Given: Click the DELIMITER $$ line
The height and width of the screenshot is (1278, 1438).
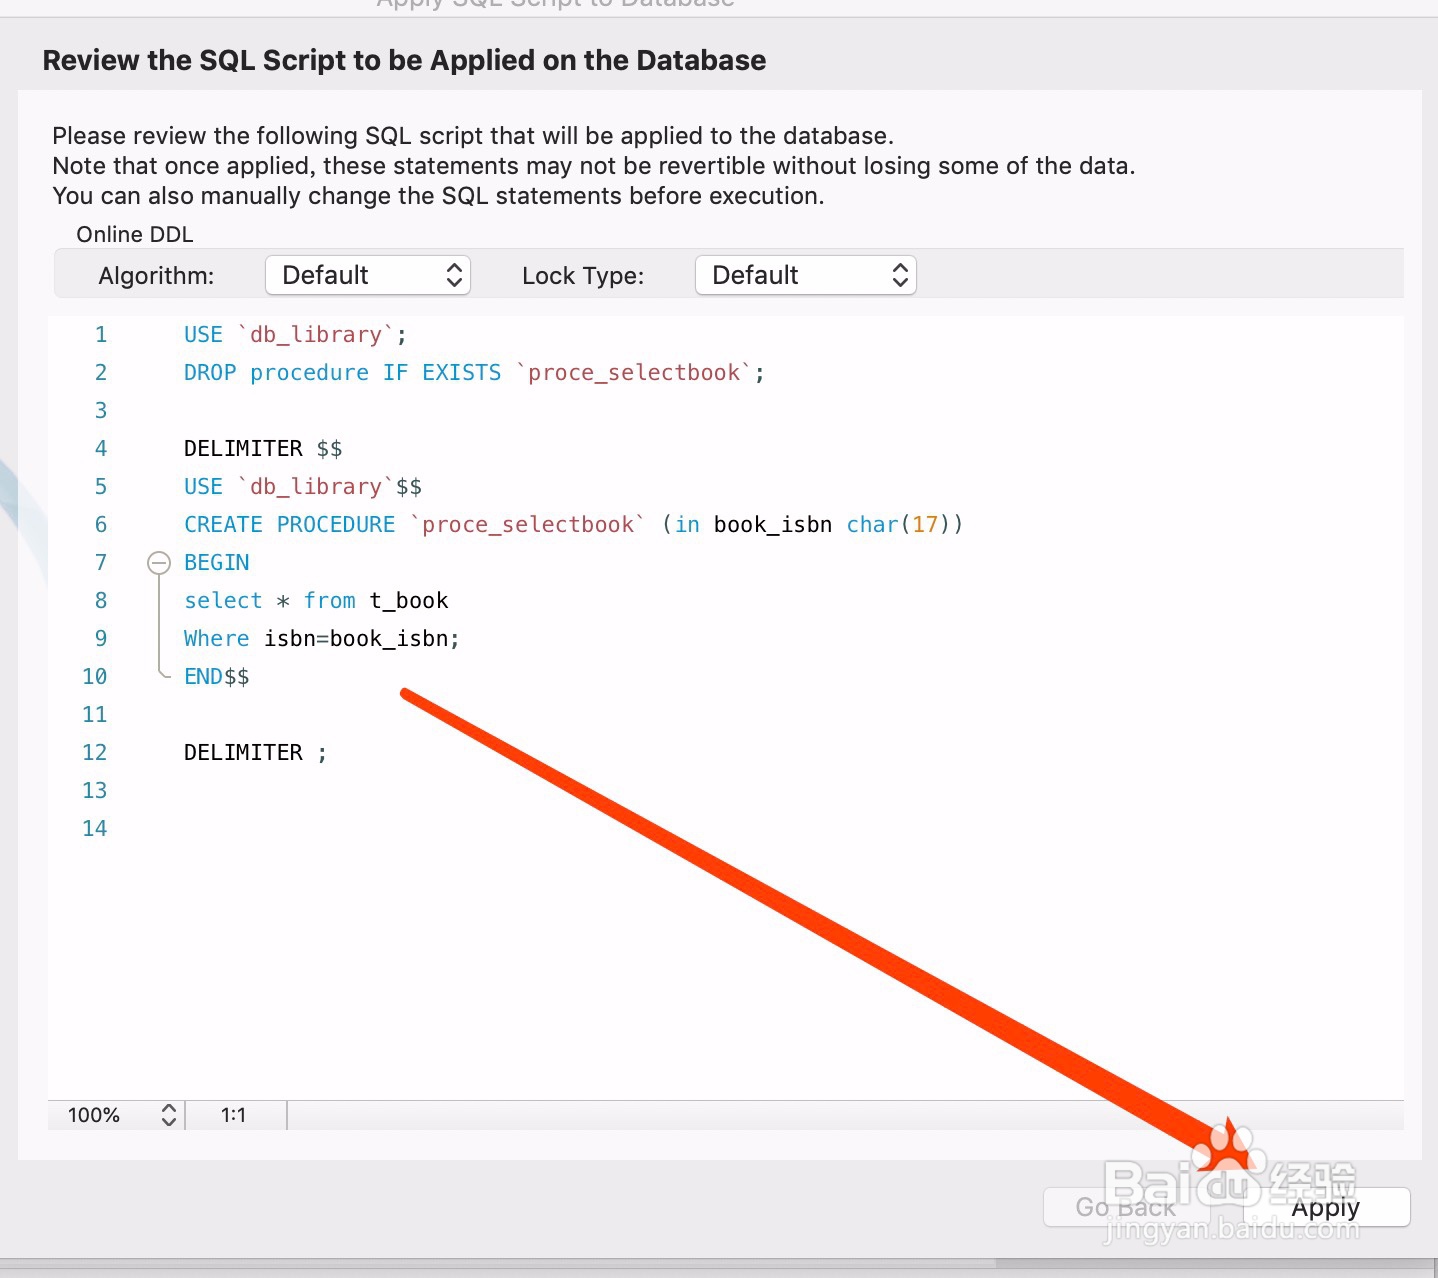Looking at the screenshot, I should 263,449.
